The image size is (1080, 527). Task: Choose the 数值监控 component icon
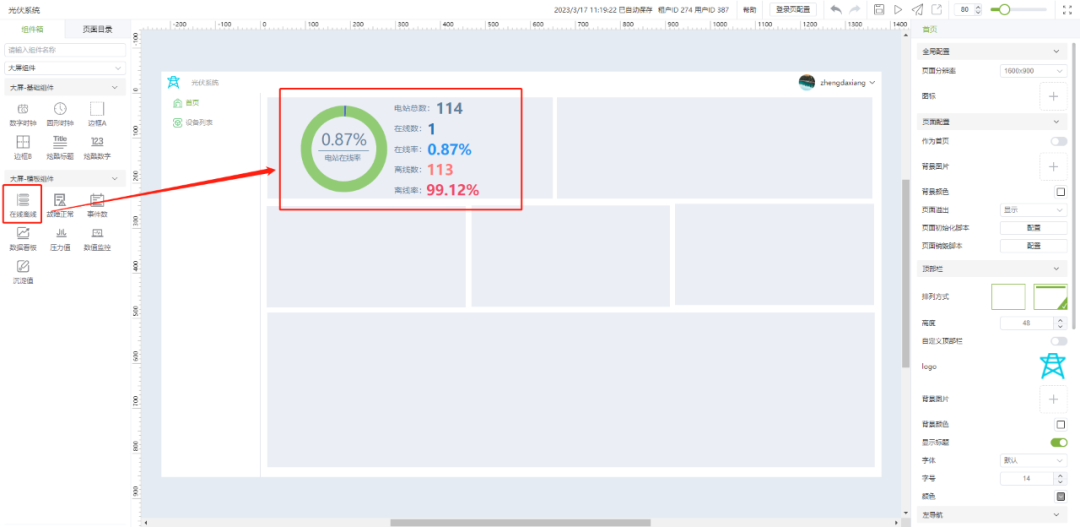coord(97,233)
